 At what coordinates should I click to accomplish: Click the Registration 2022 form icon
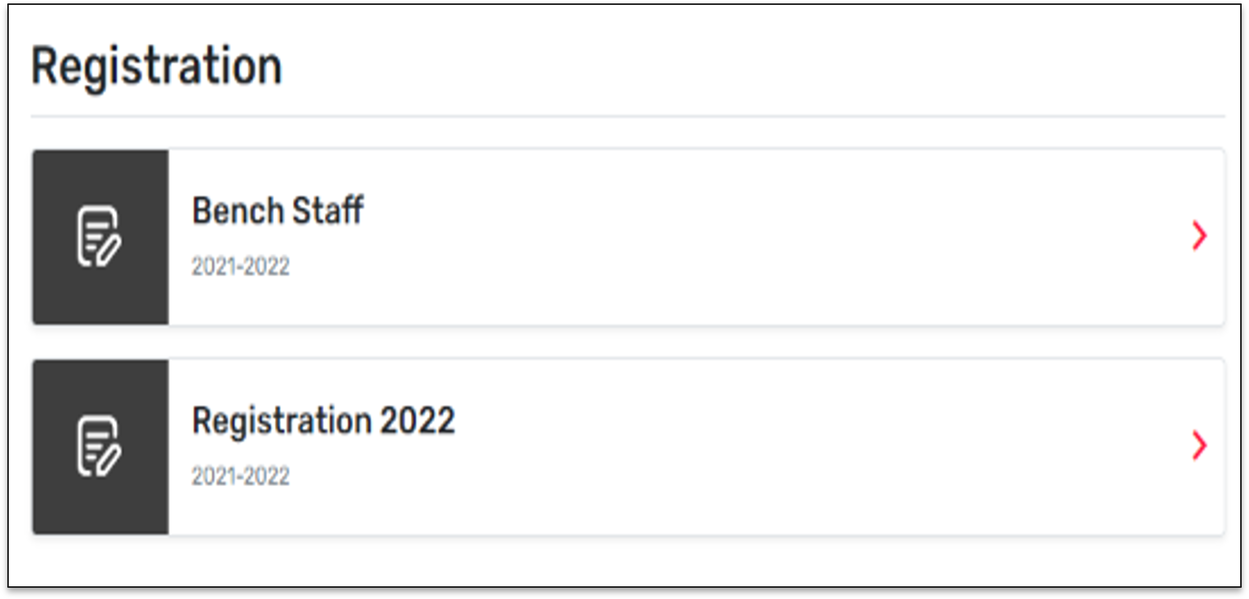coord(99,445)
